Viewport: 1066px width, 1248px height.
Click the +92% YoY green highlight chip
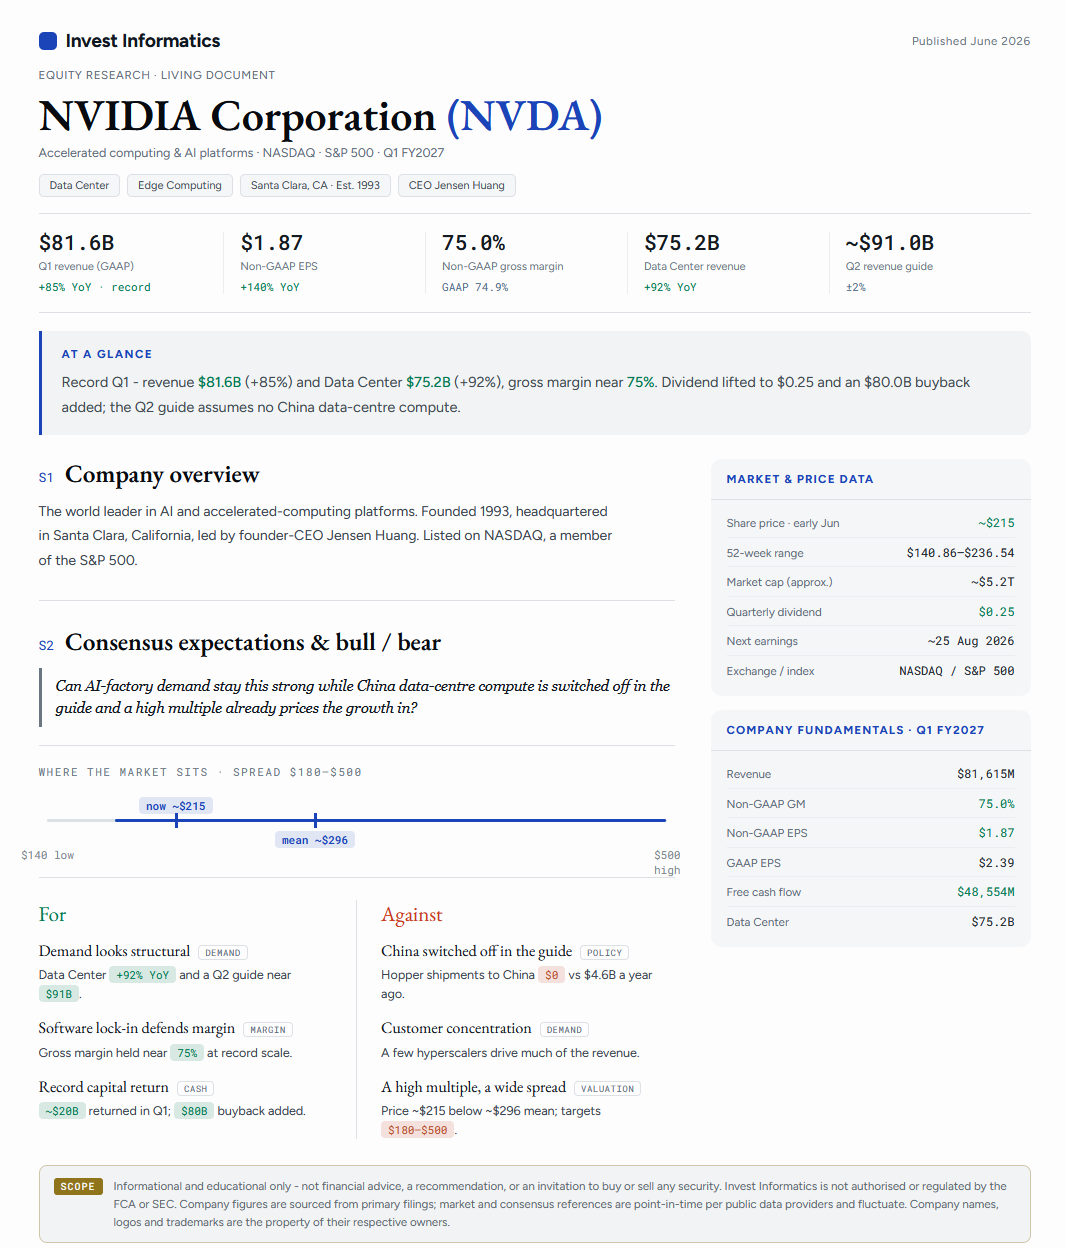(142, 975)
